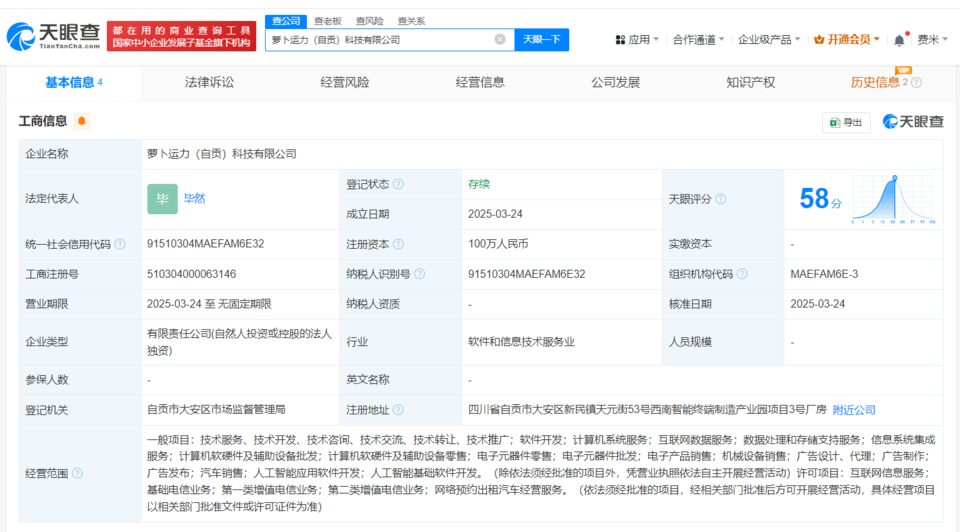Click the info icon beside 统一社会信用代码
The image size is (960, 532).
coord(120,244)
